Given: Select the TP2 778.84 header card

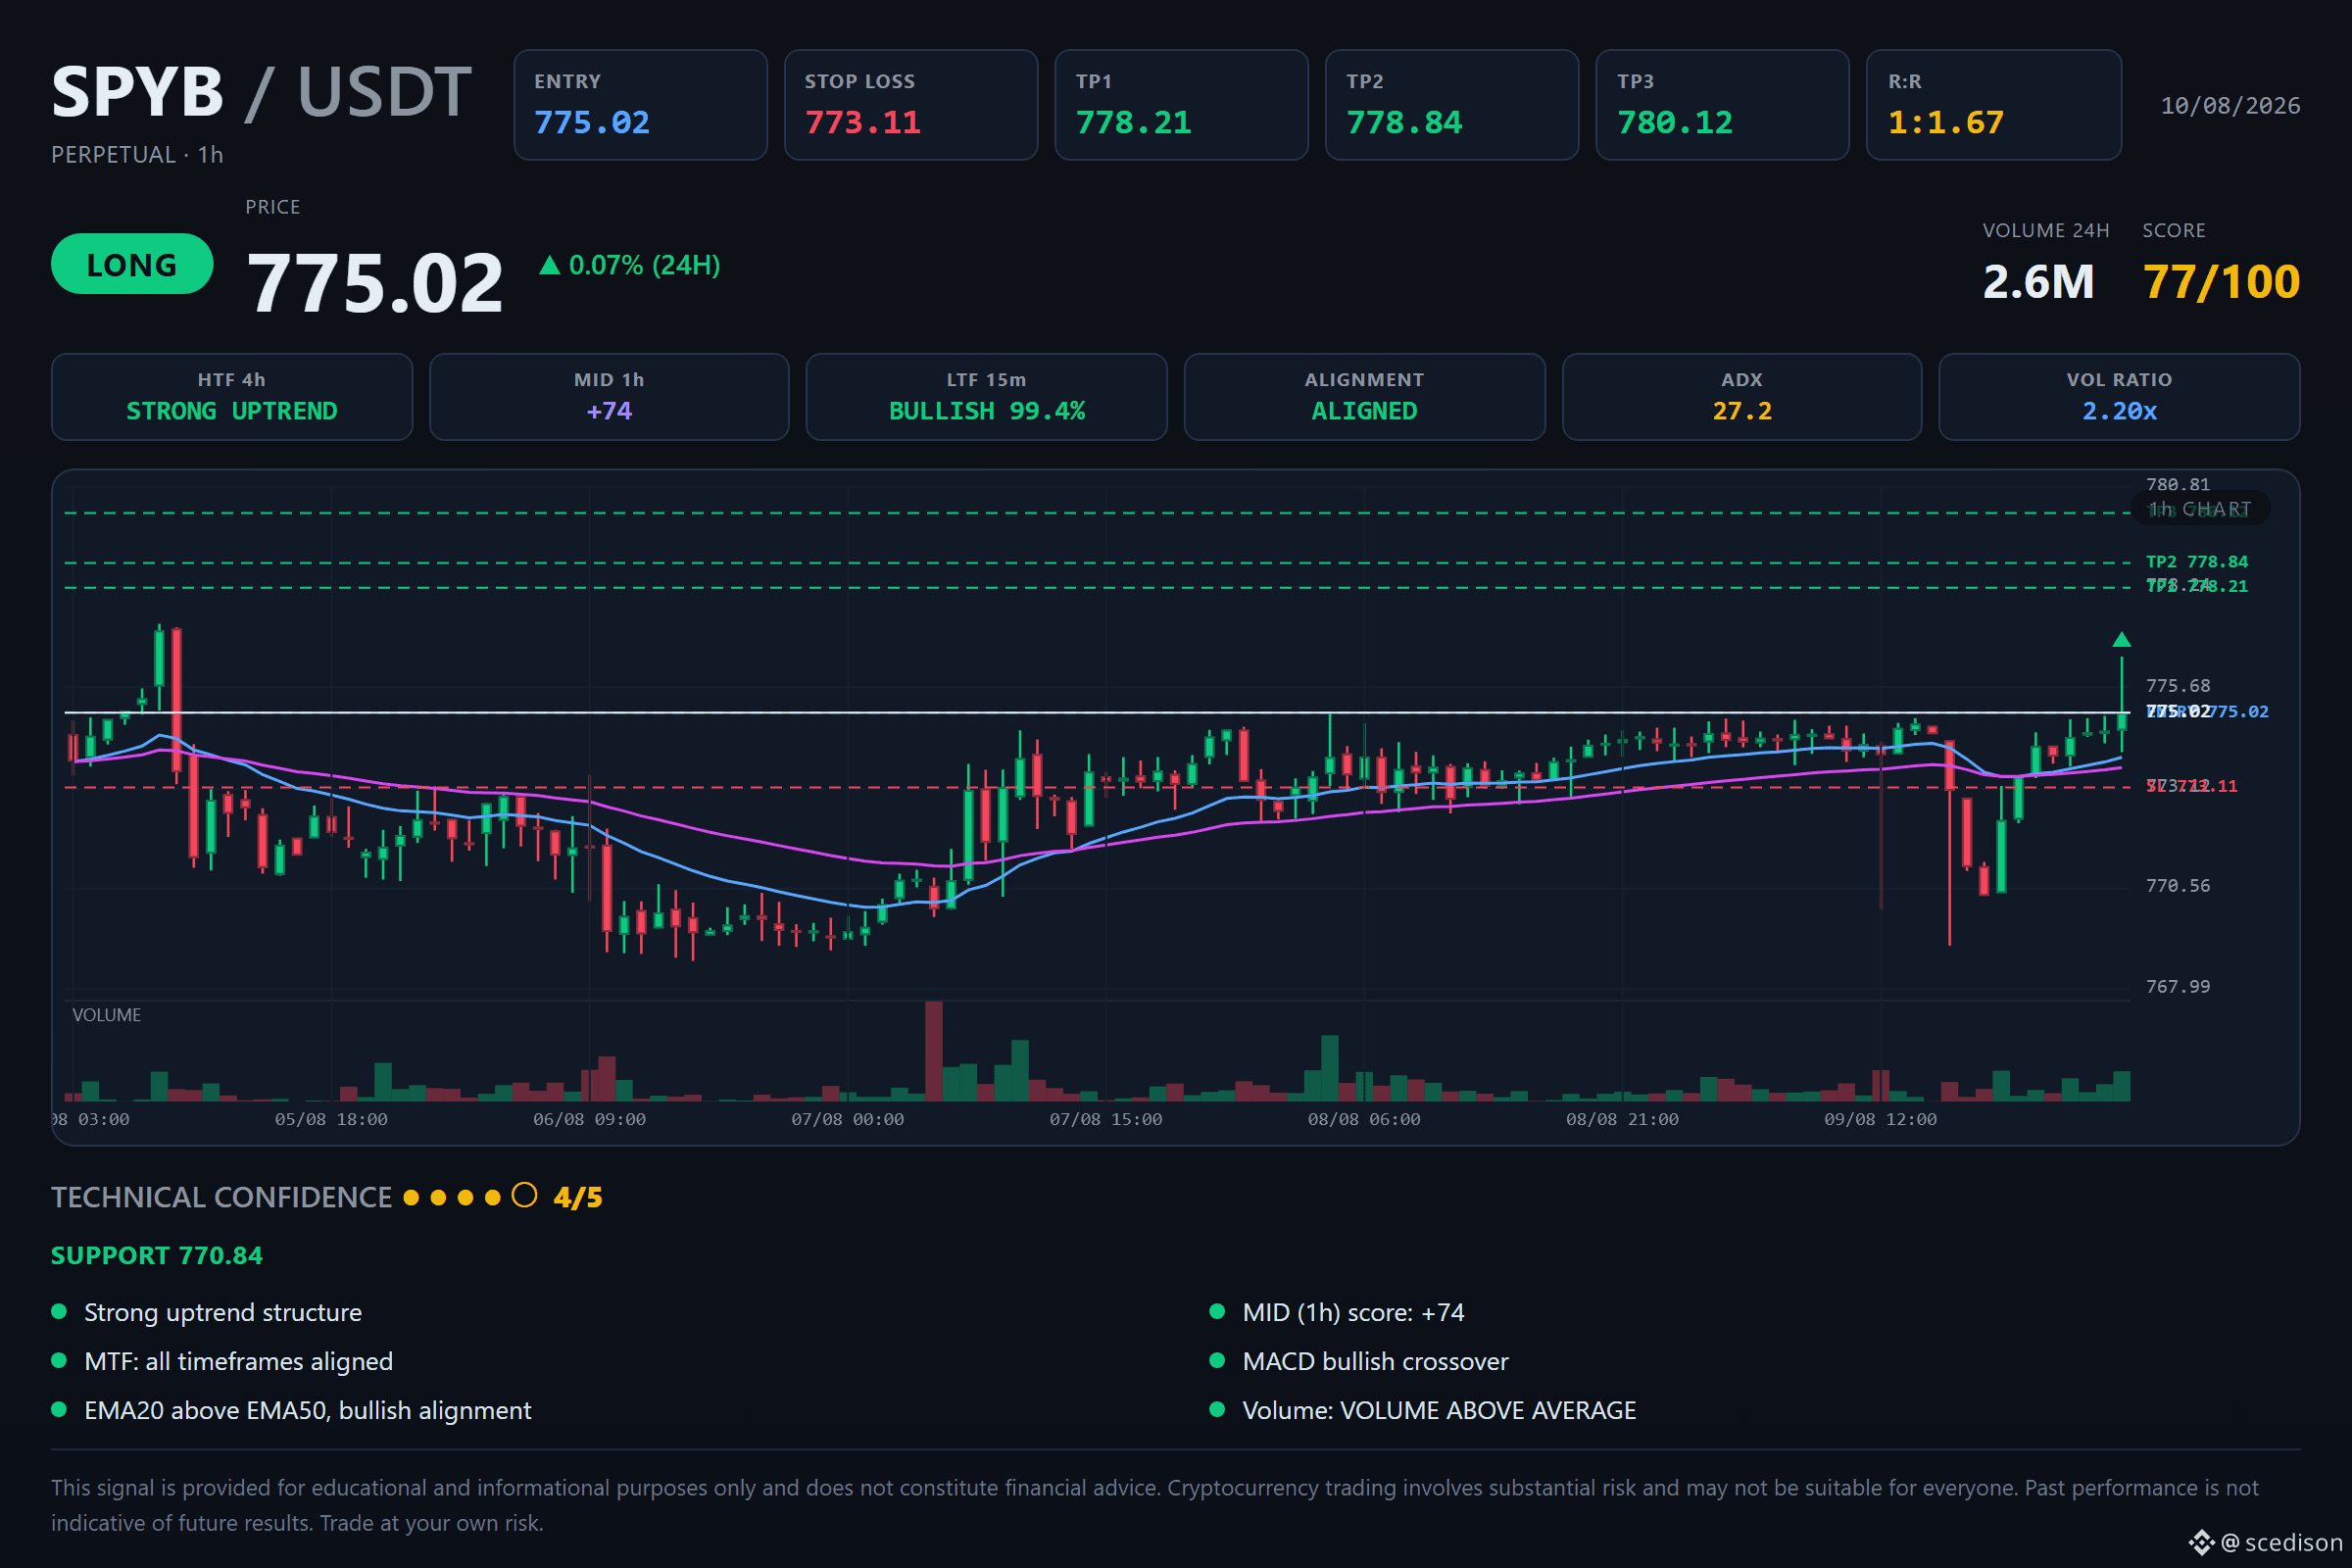Looking at the screenshot, I should [x=1452, y=105].
